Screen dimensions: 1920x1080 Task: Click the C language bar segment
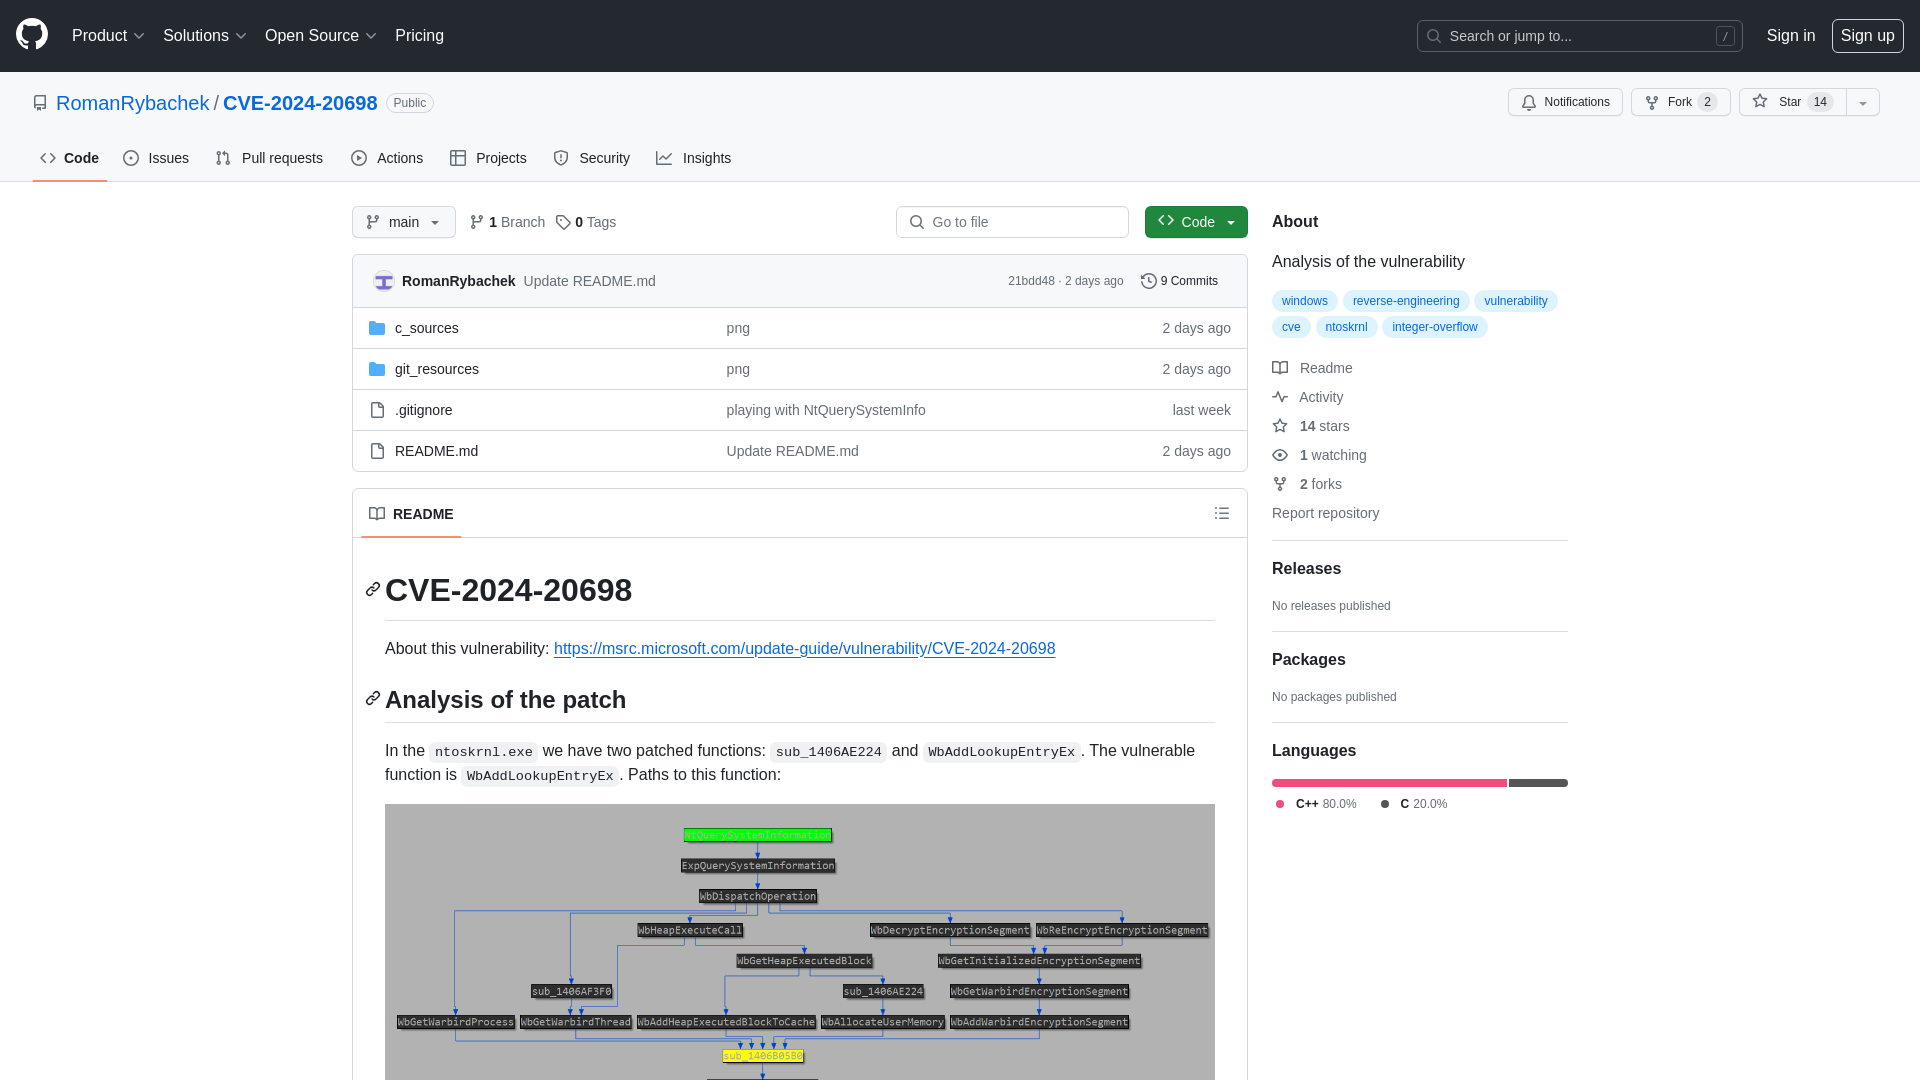[1538, 783]
